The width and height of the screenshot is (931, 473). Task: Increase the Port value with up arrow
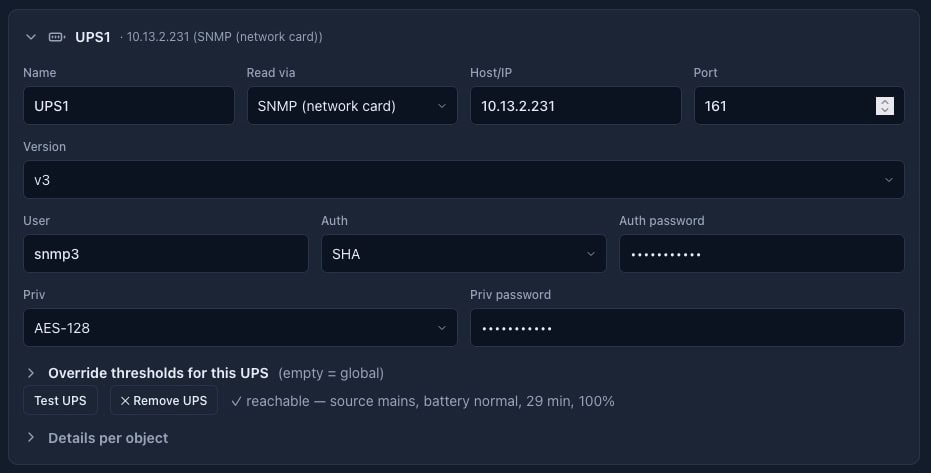point(885,101)
